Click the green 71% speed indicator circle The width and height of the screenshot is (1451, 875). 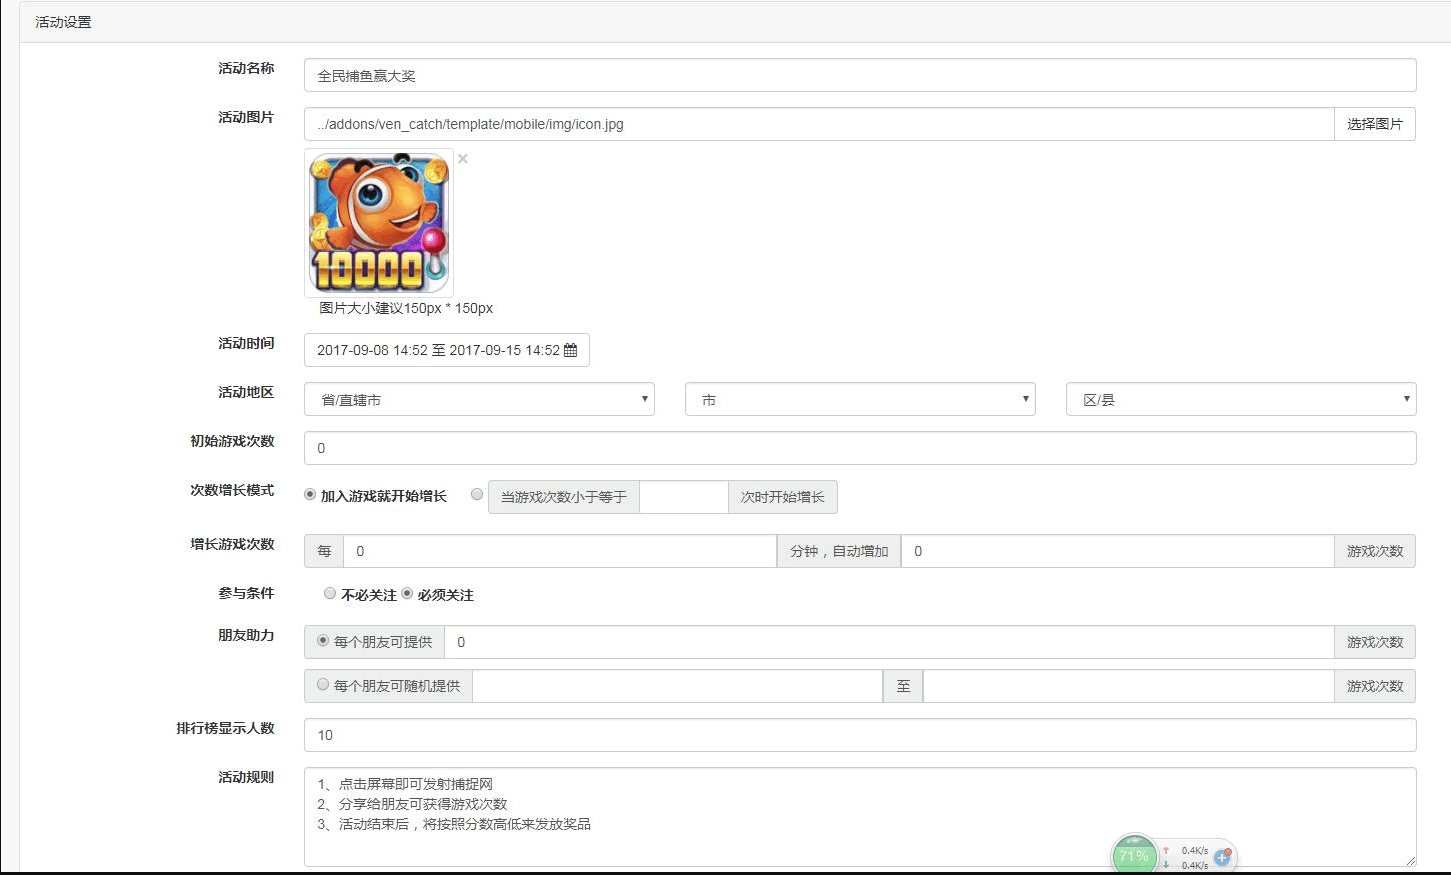coord(1134,856)
